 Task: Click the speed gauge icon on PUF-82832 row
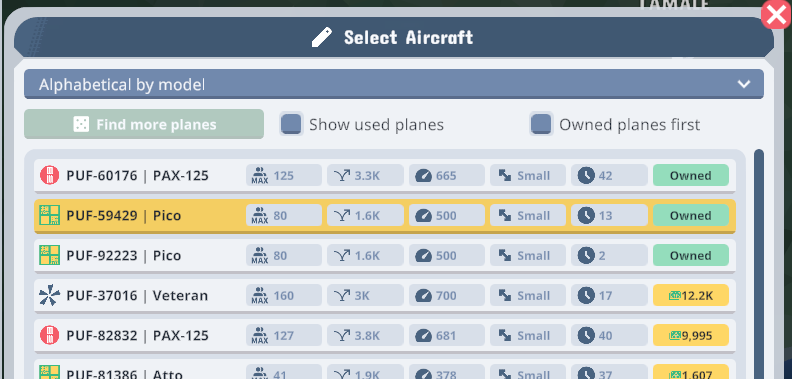[423, 336]
